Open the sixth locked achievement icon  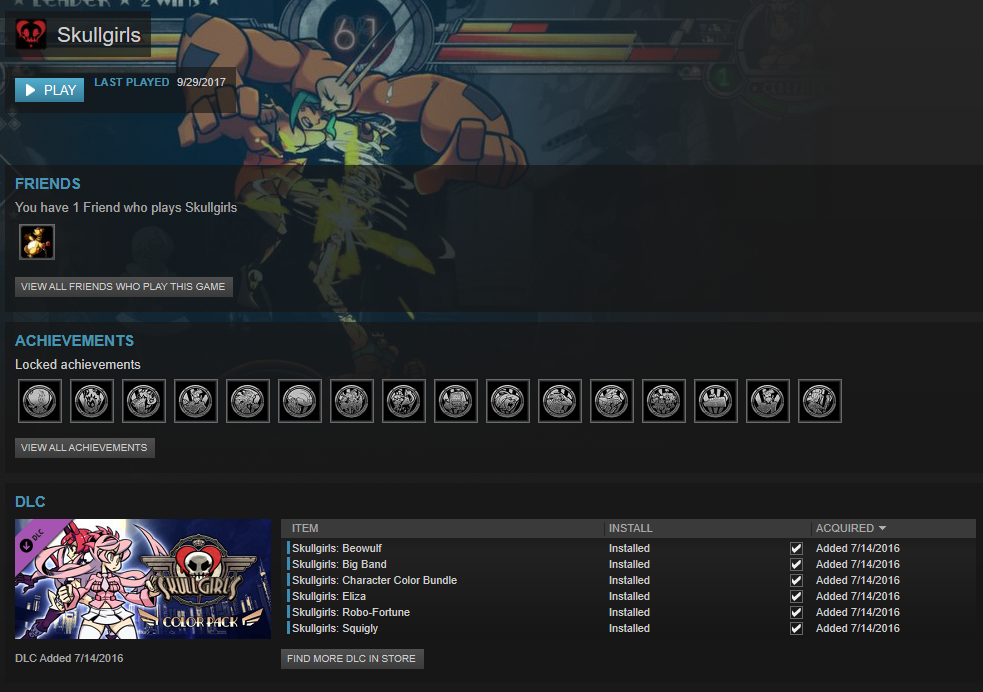(300, 401)
